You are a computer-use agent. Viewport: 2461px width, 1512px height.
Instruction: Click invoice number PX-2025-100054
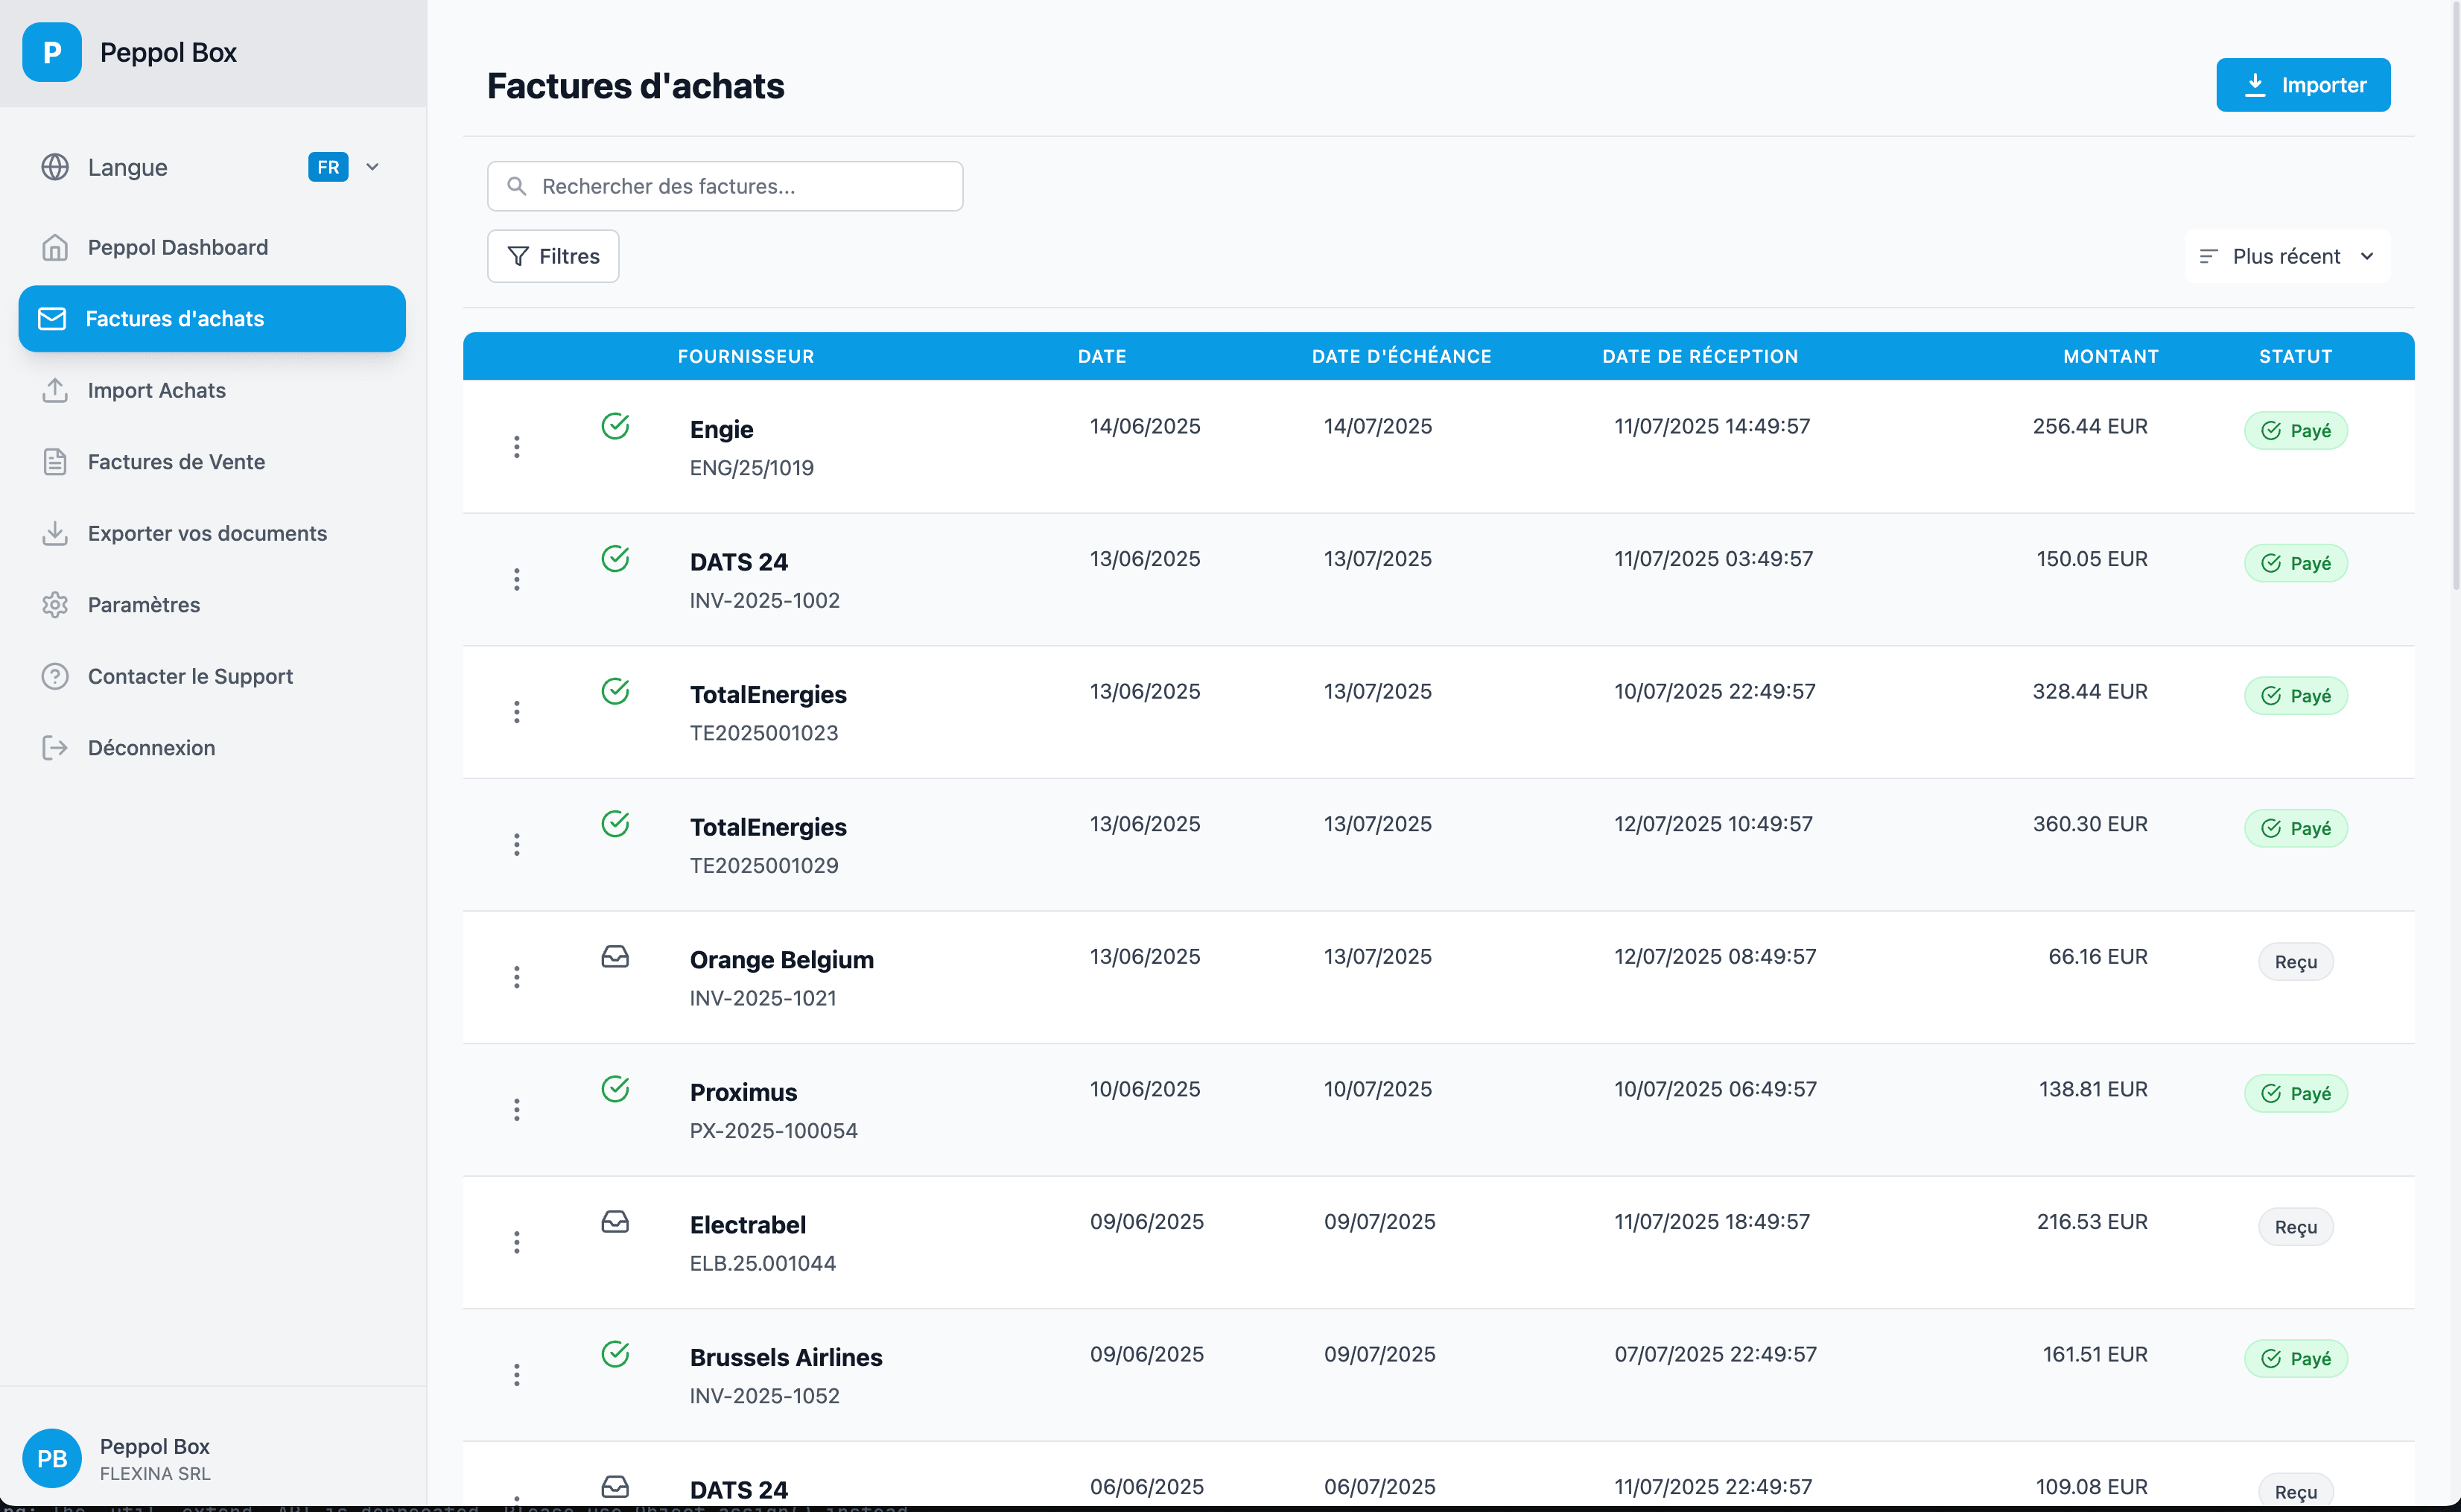(773, 1130)
